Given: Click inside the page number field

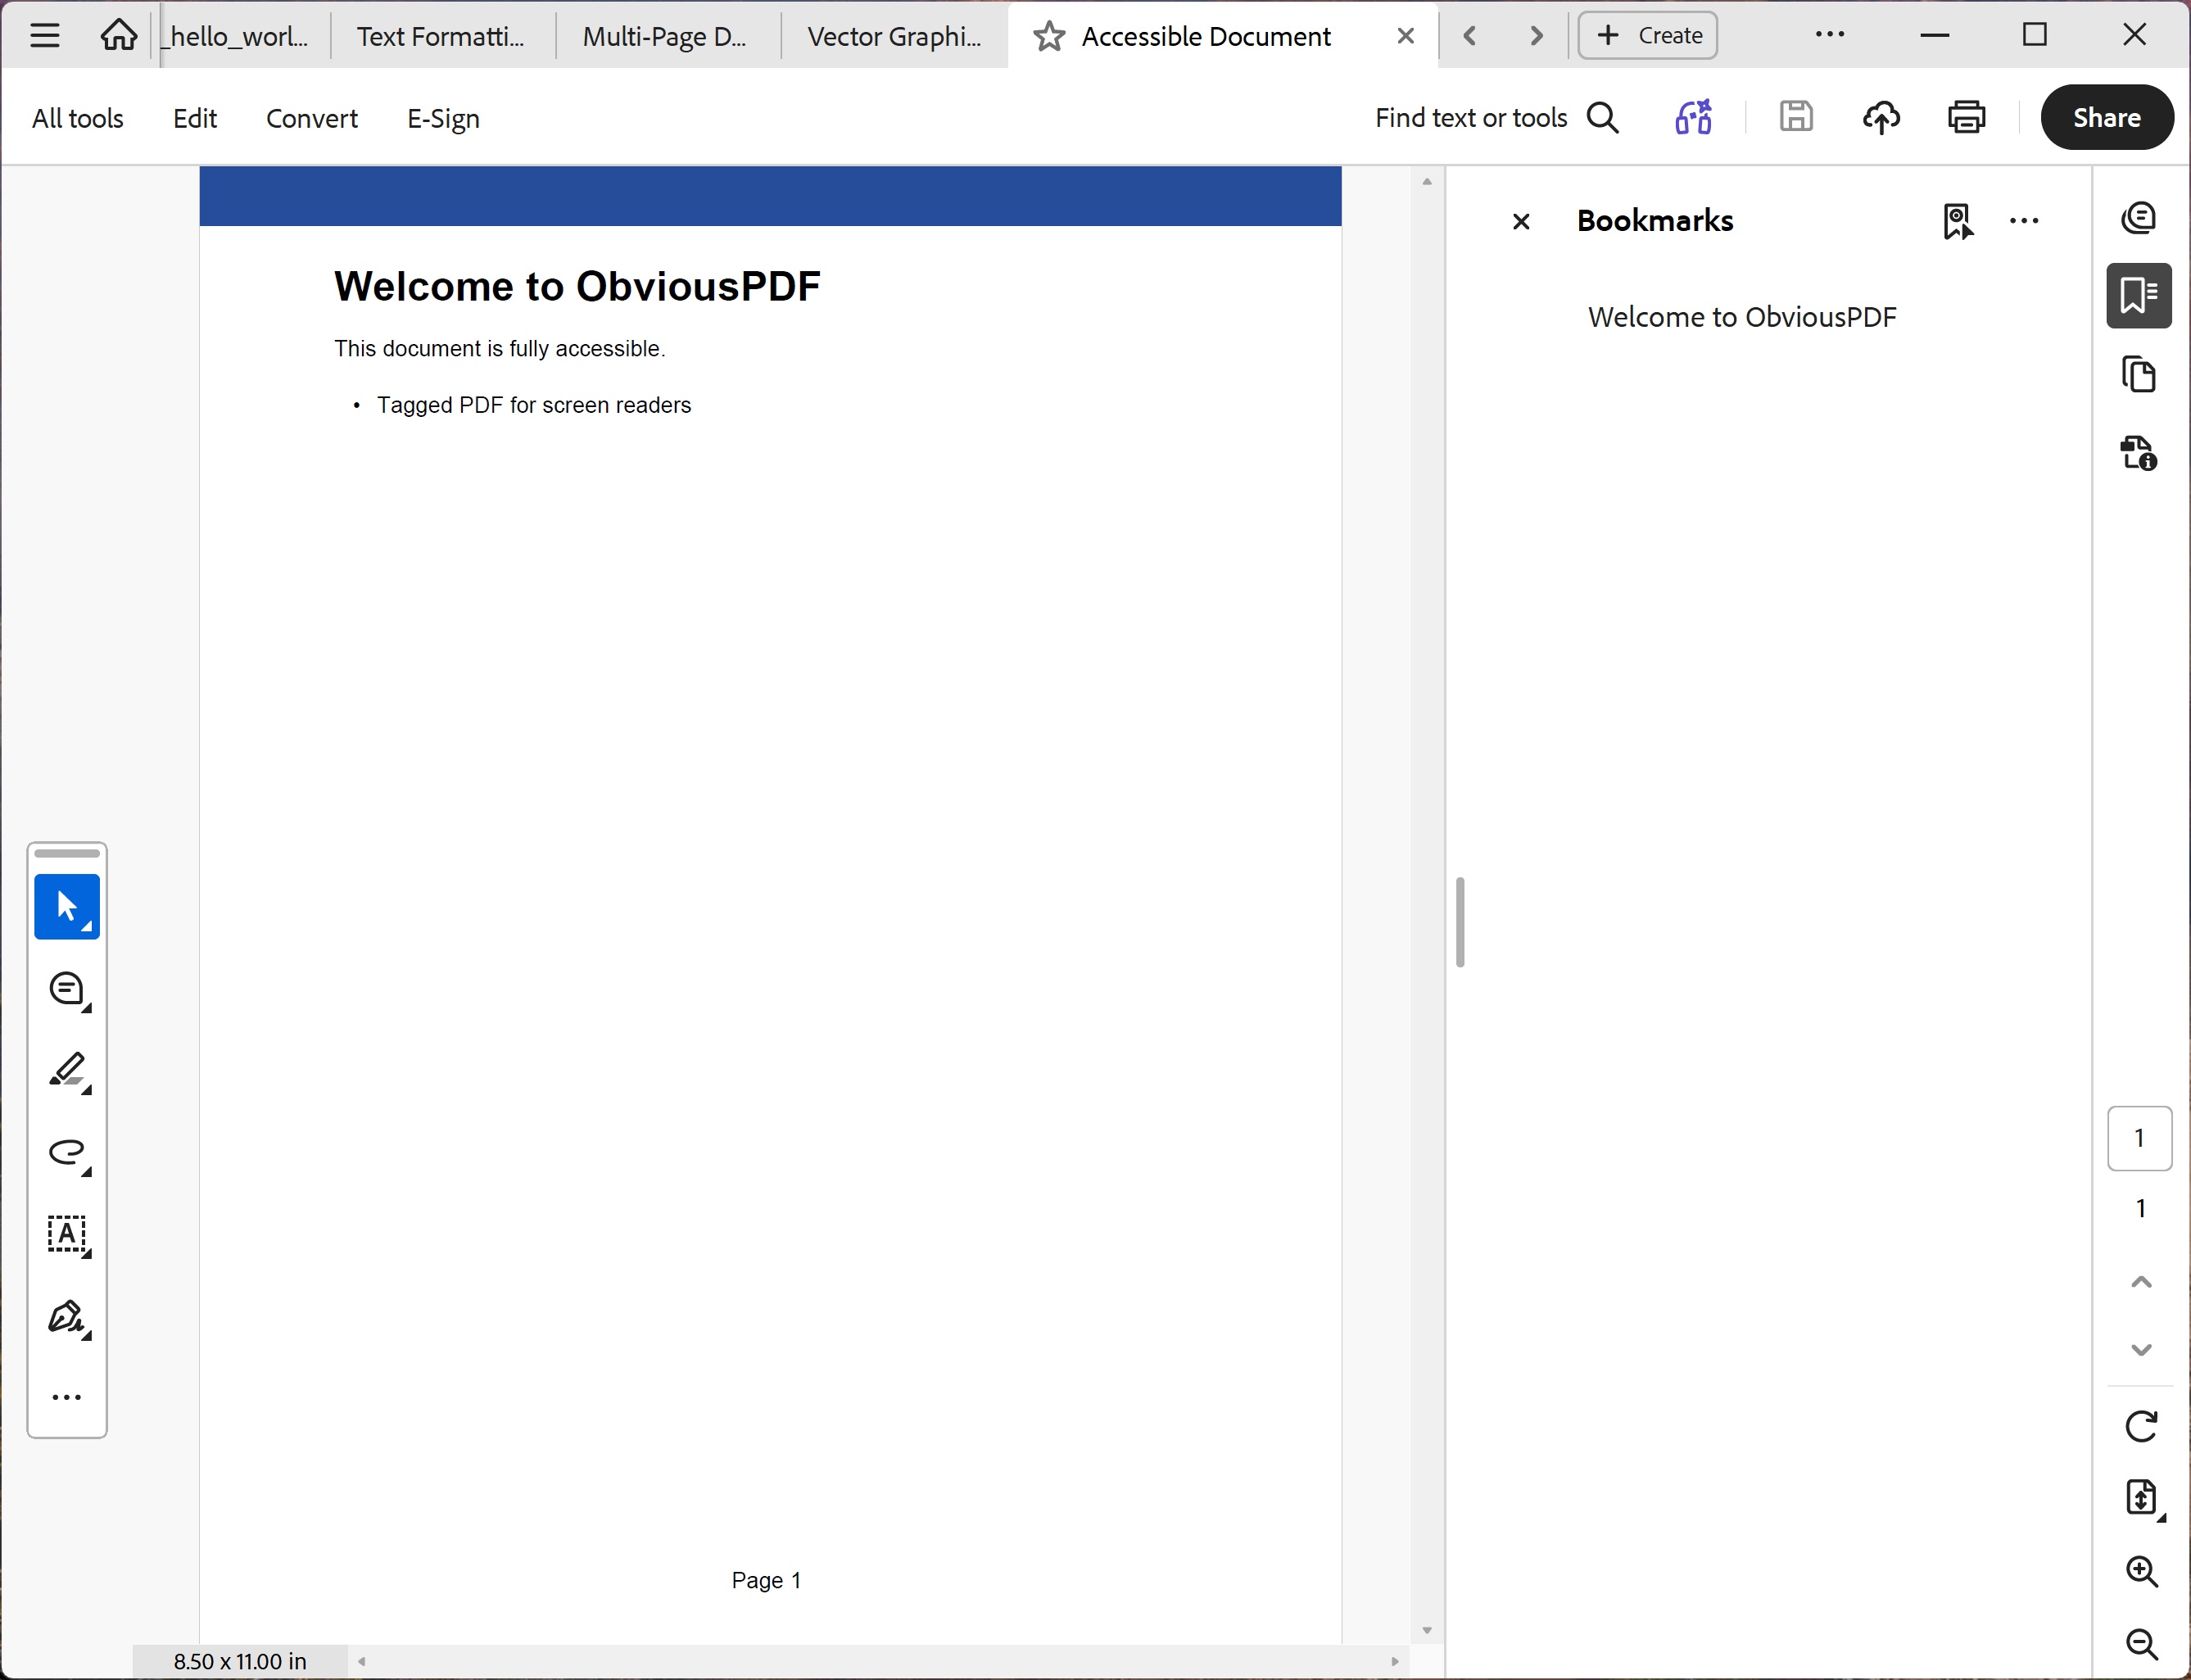Looking at the screenshot, I should (2140, 1138).
